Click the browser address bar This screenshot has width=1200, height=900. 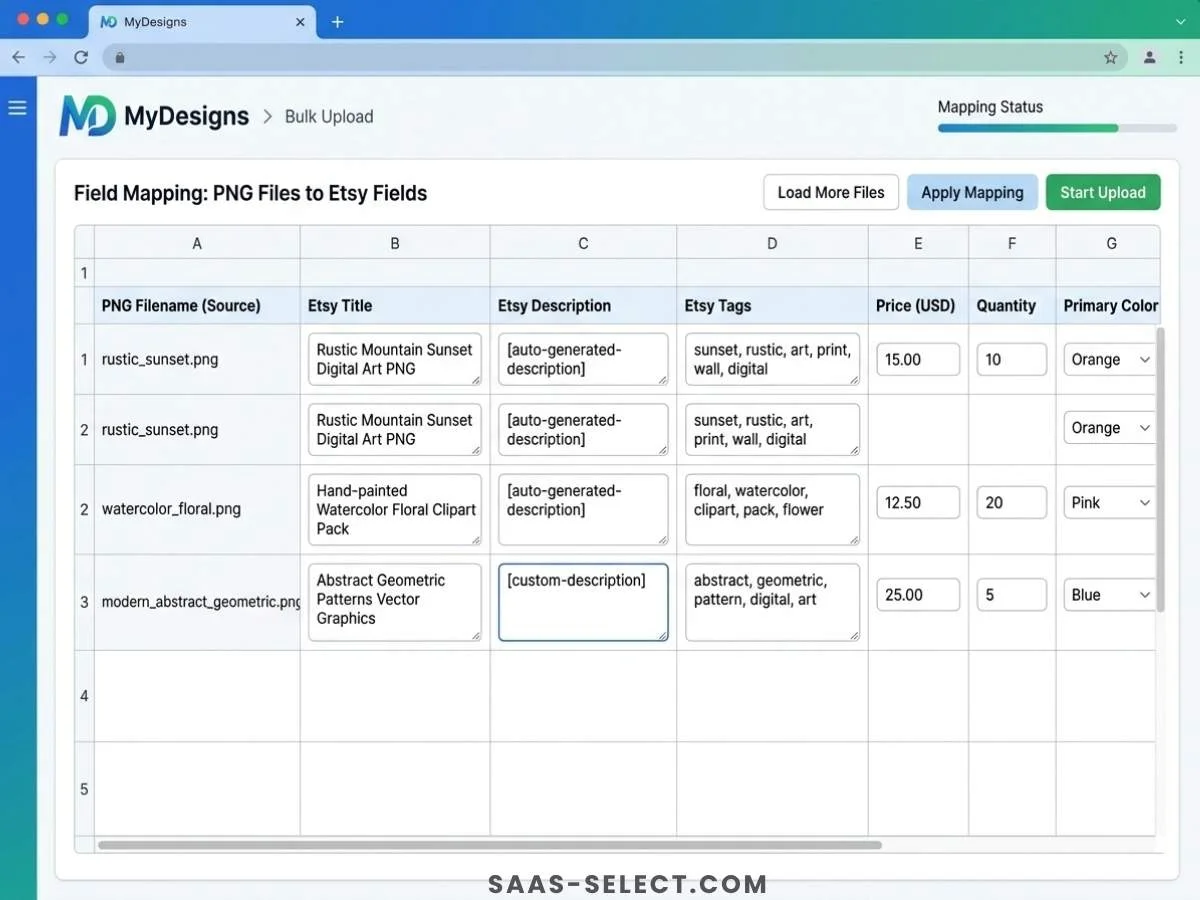pos(615,58)
